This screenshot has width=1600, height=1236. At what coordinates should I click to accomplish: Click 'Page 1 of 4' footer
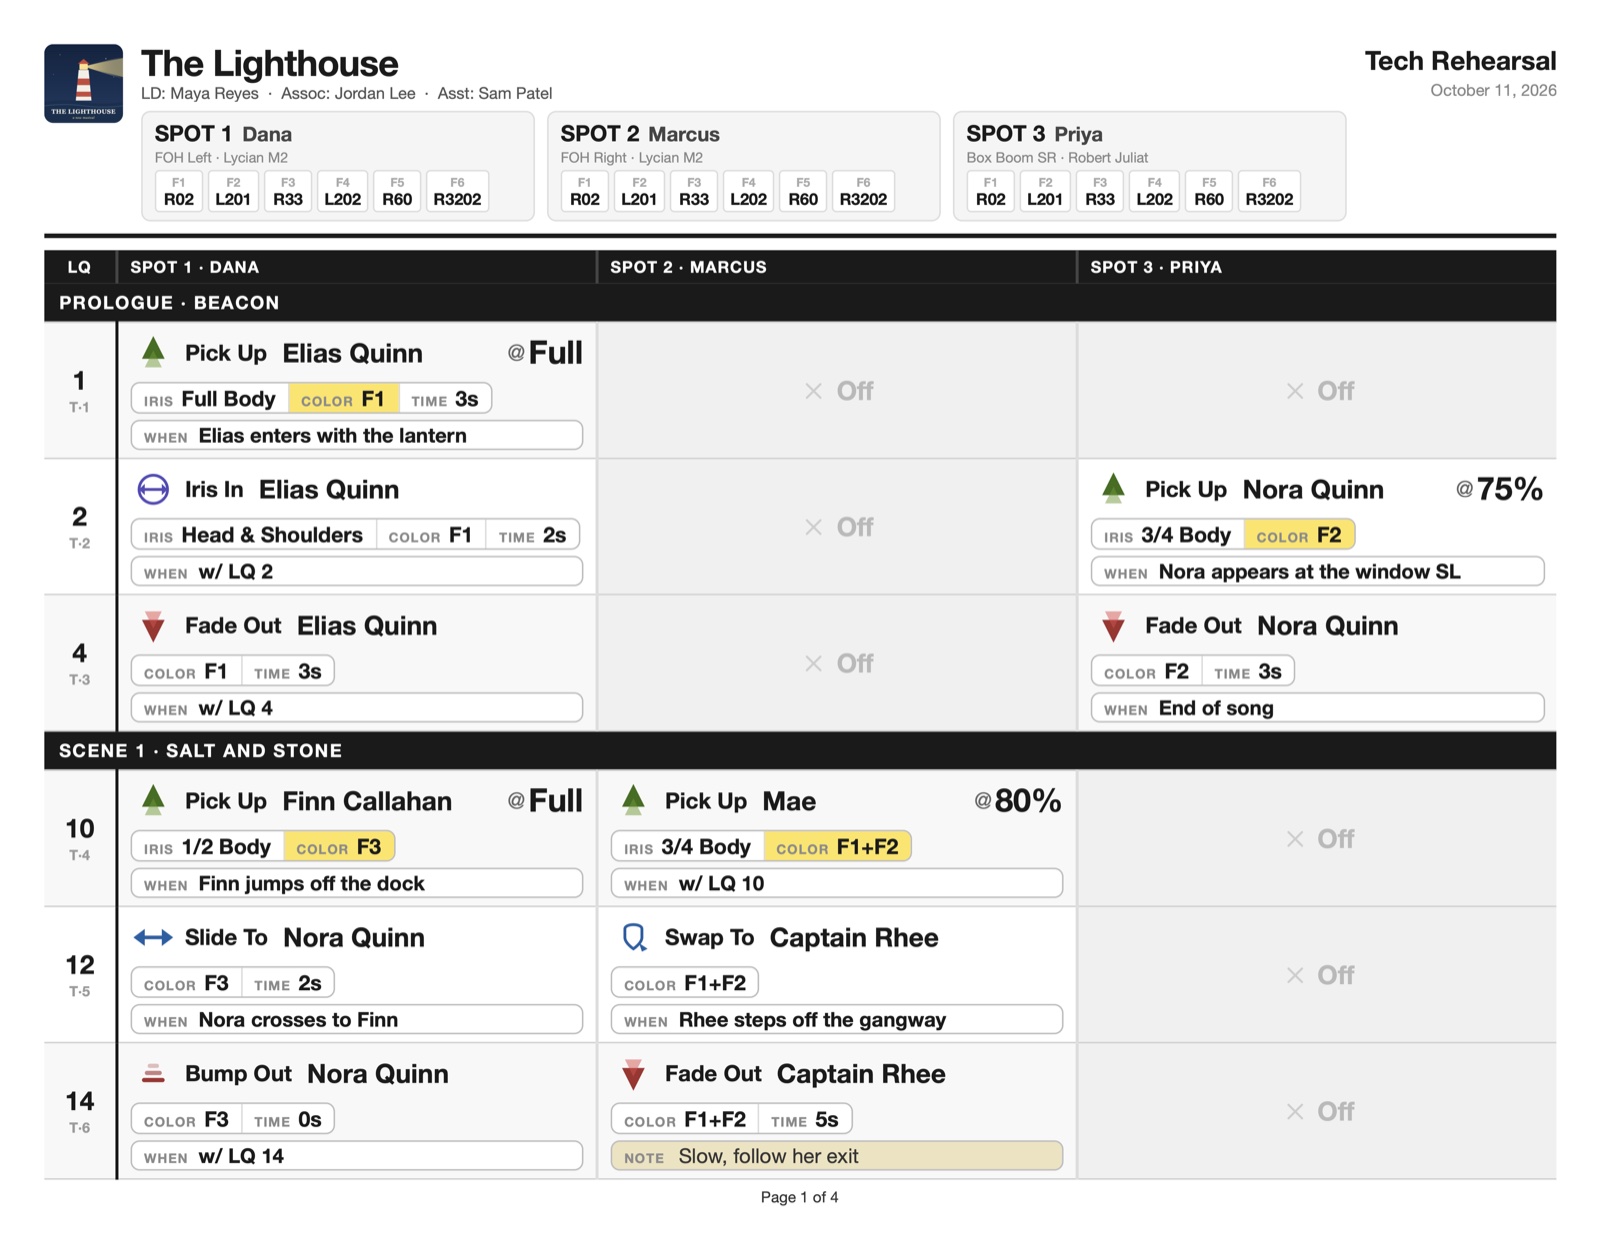[800, 1197]
